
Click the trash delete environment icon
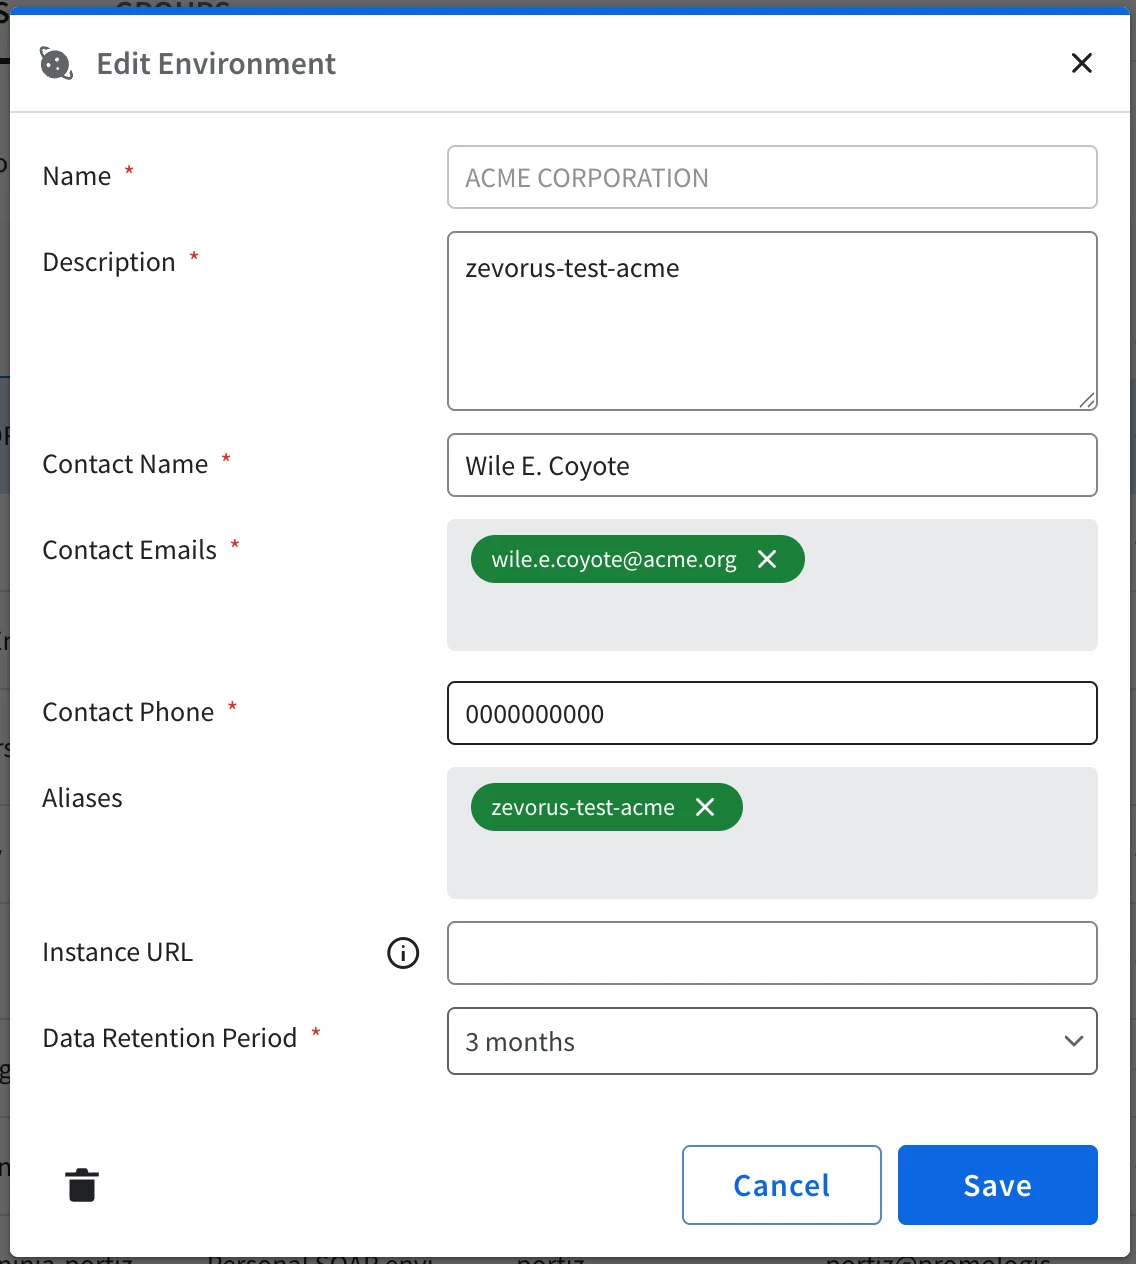[82, 1185]
